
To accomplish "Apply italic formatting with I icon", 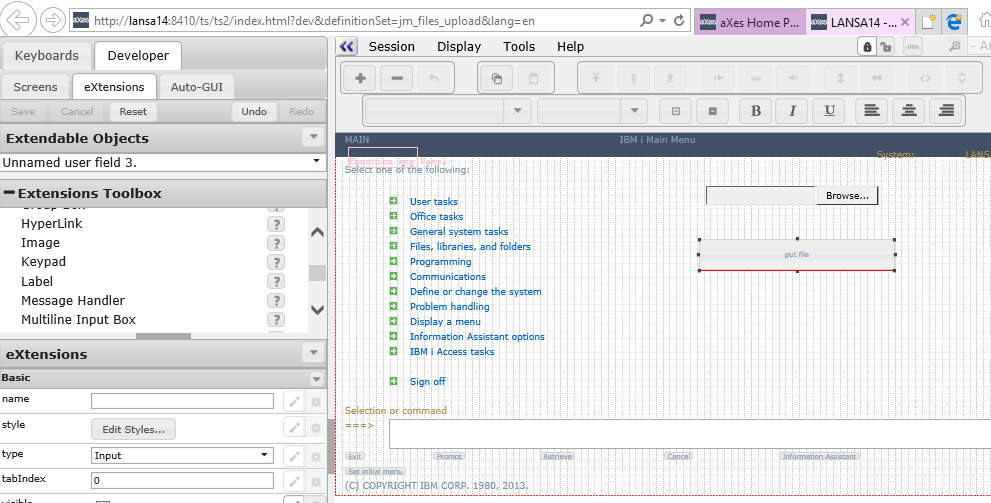I will (793, 110).
